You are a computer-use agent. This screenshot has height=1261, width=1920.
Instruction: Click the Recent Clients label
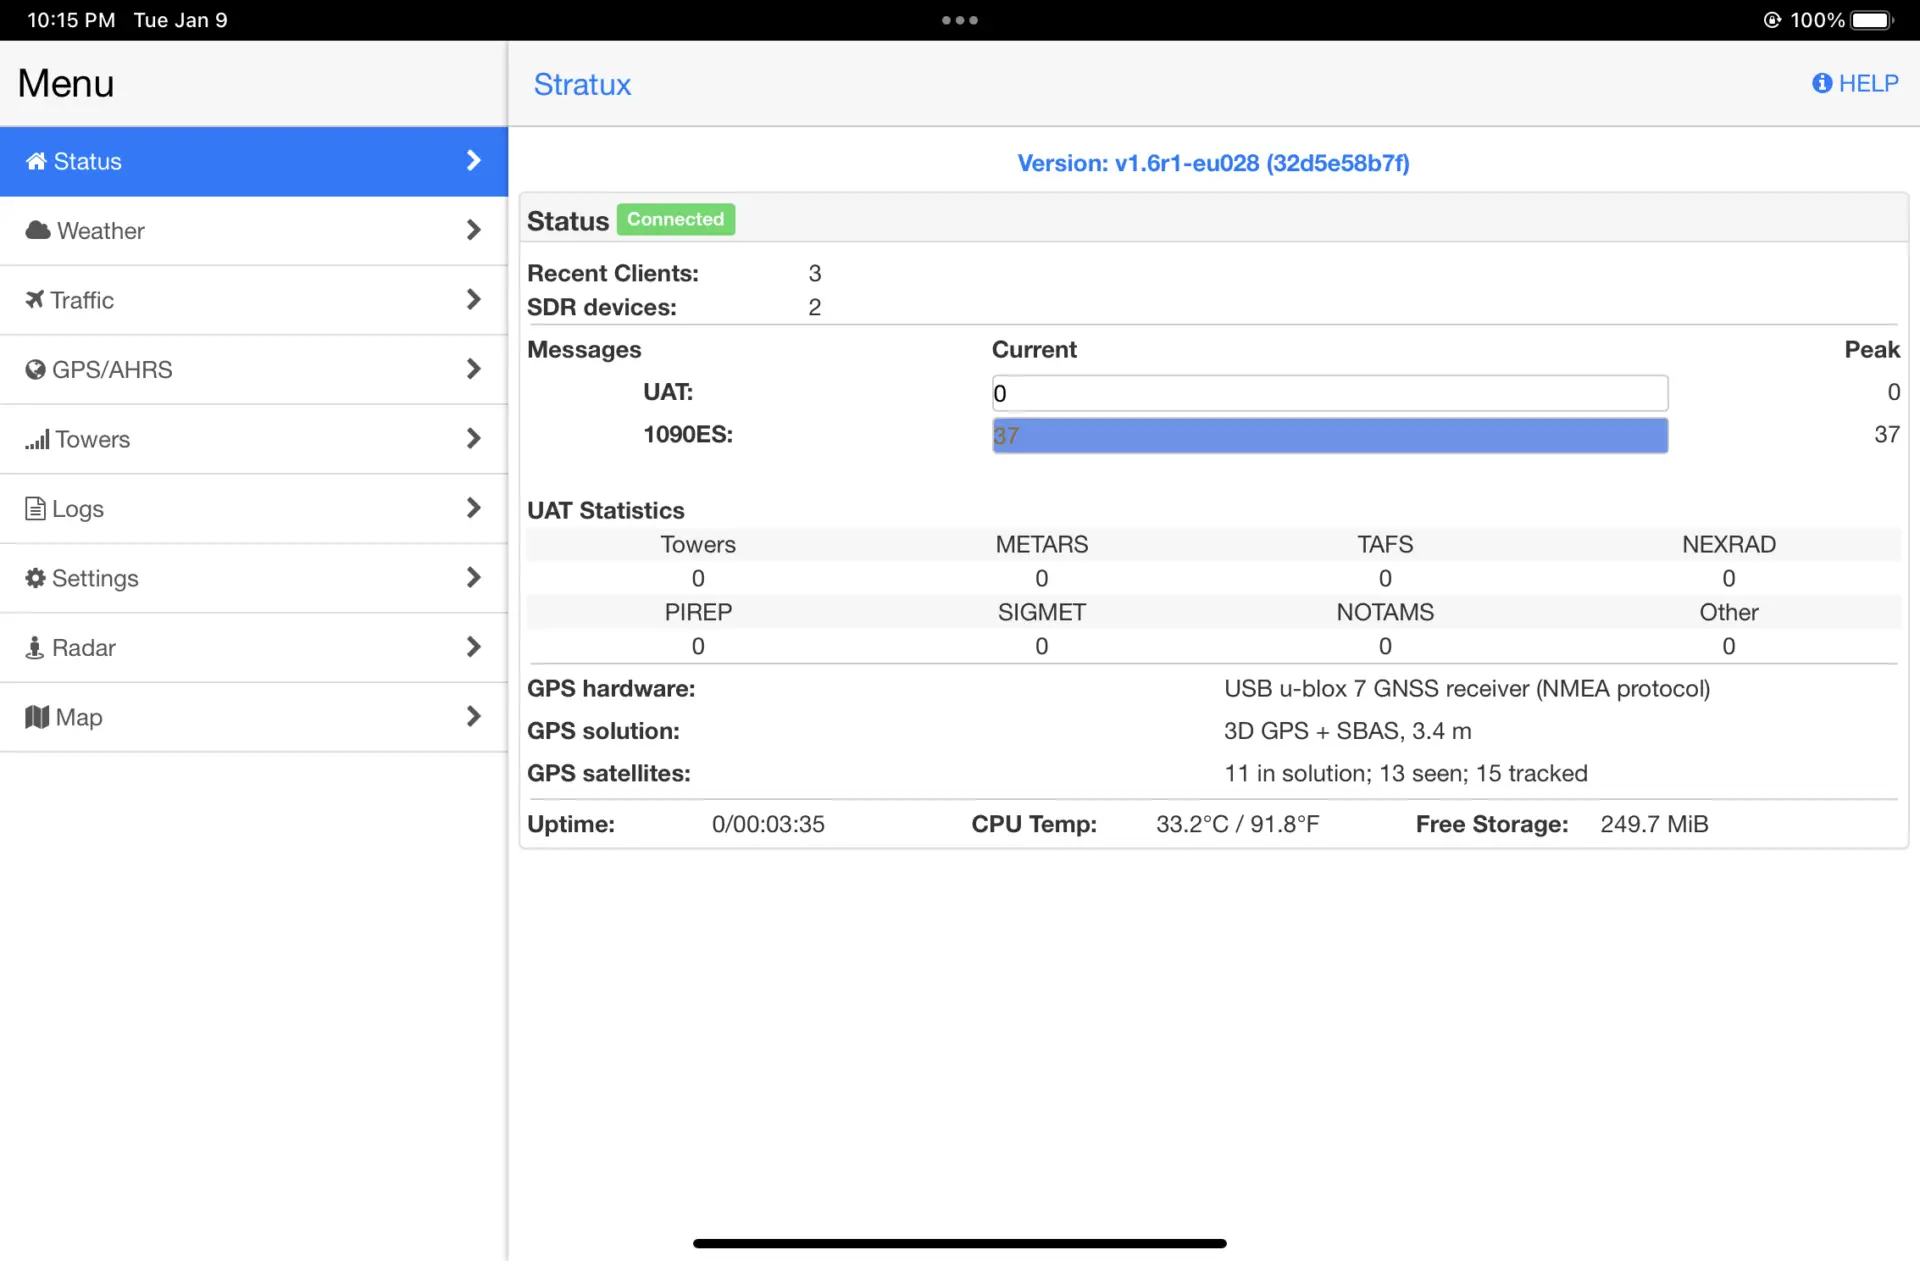tap(613, 273)
